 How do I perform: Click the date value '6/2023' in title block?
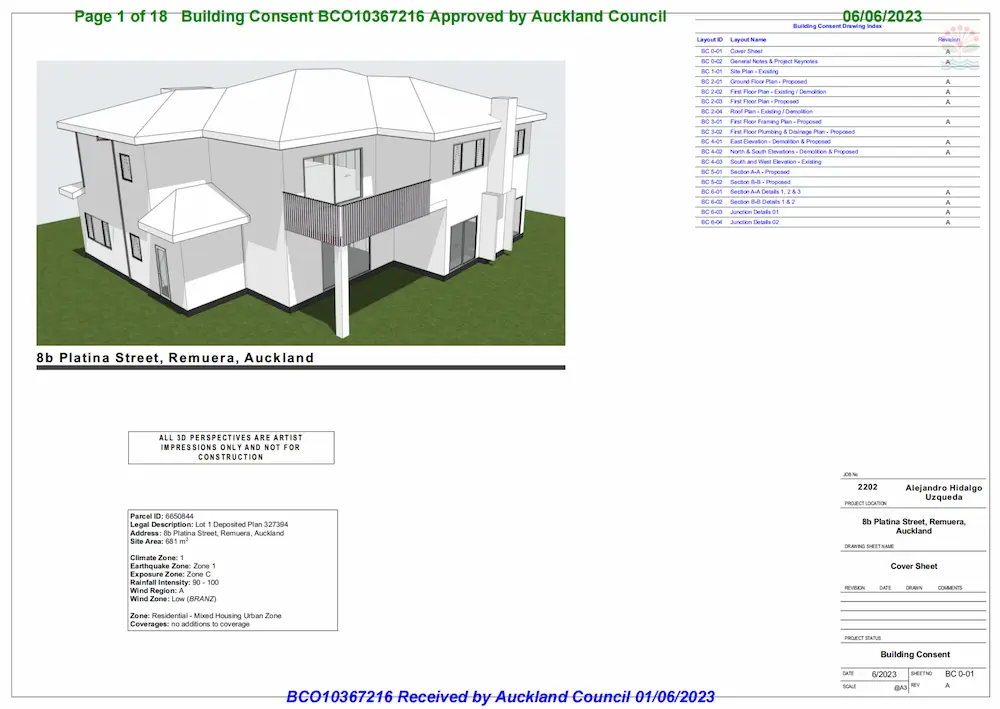click(x=884, y=675)
